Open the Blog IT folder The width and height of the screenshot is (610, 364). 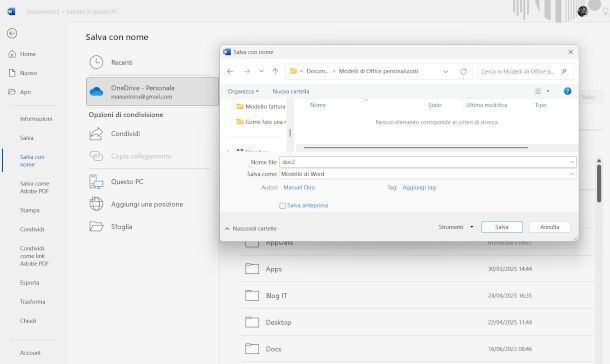pyautogui.click(x=417, y=296)
